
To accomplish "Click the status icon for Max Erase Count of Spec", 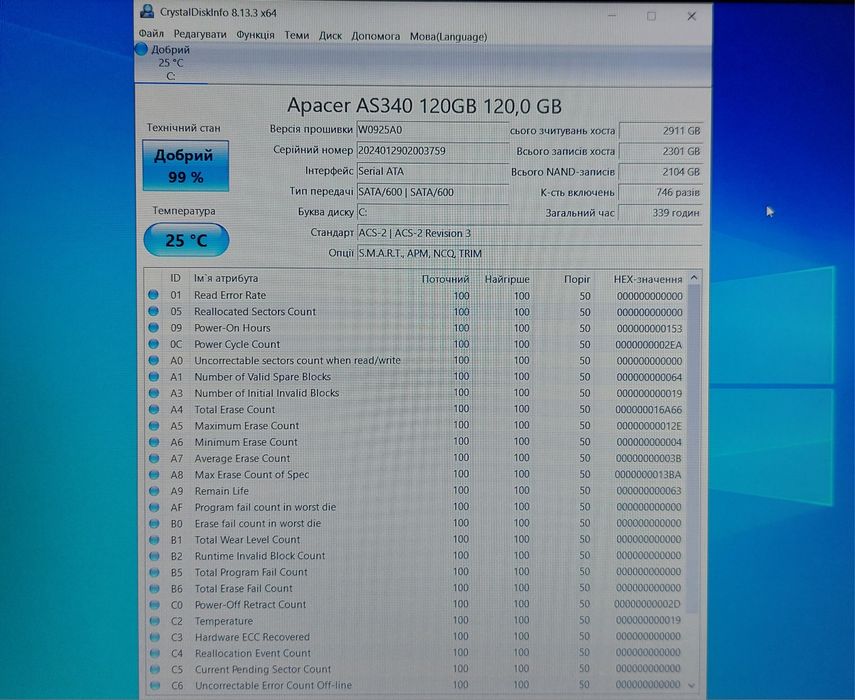I will [x=154, y=475].
